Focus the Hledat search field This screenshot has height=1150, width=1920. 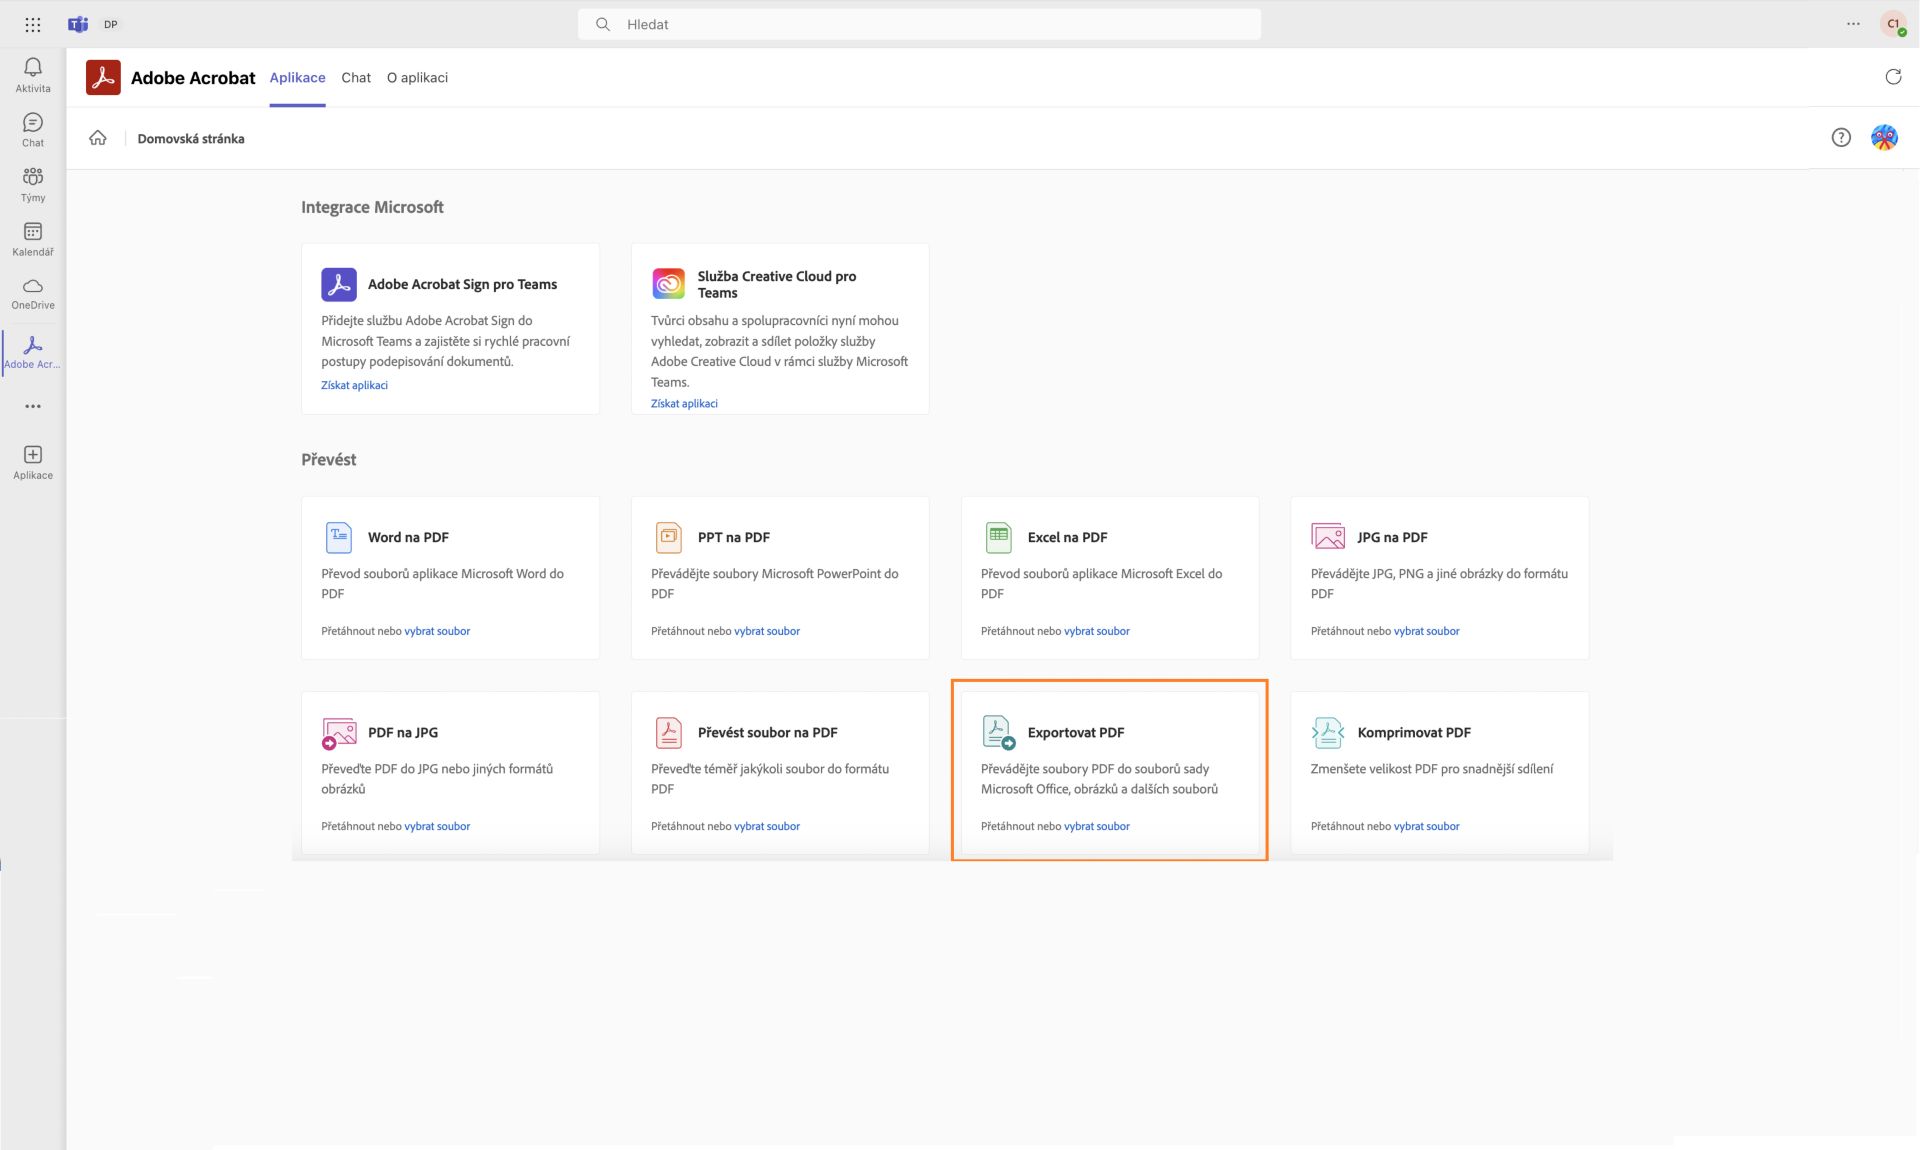coord(919,24)
